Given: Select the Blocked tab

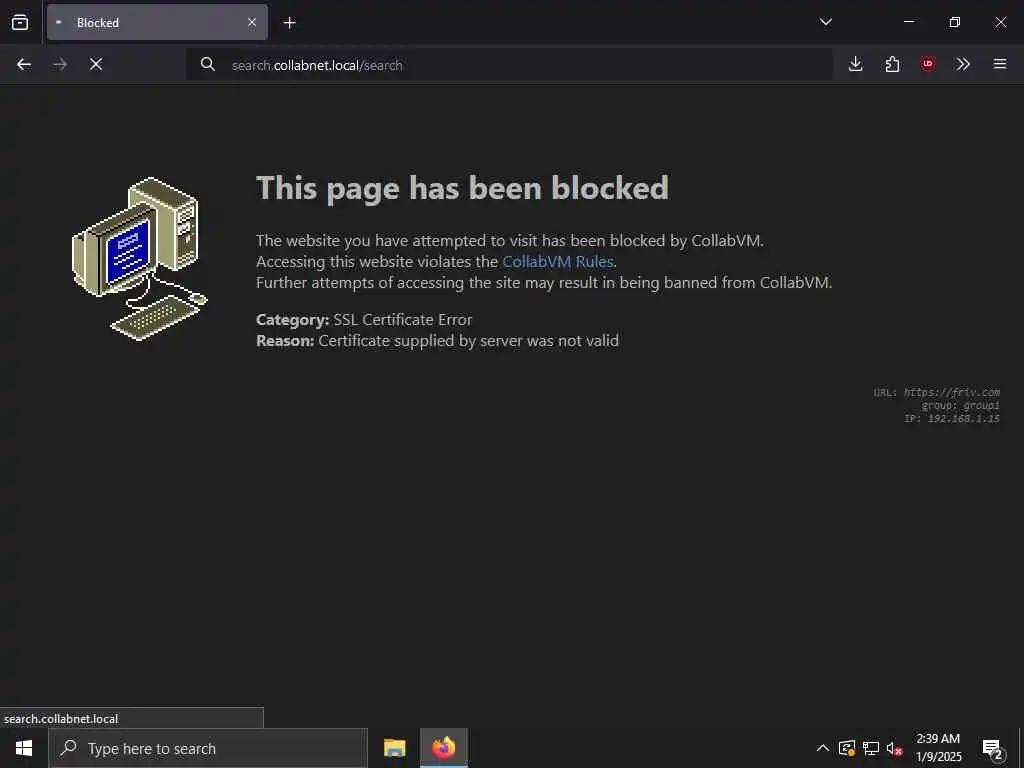Looking at the screenshot, I should [157, 22].
